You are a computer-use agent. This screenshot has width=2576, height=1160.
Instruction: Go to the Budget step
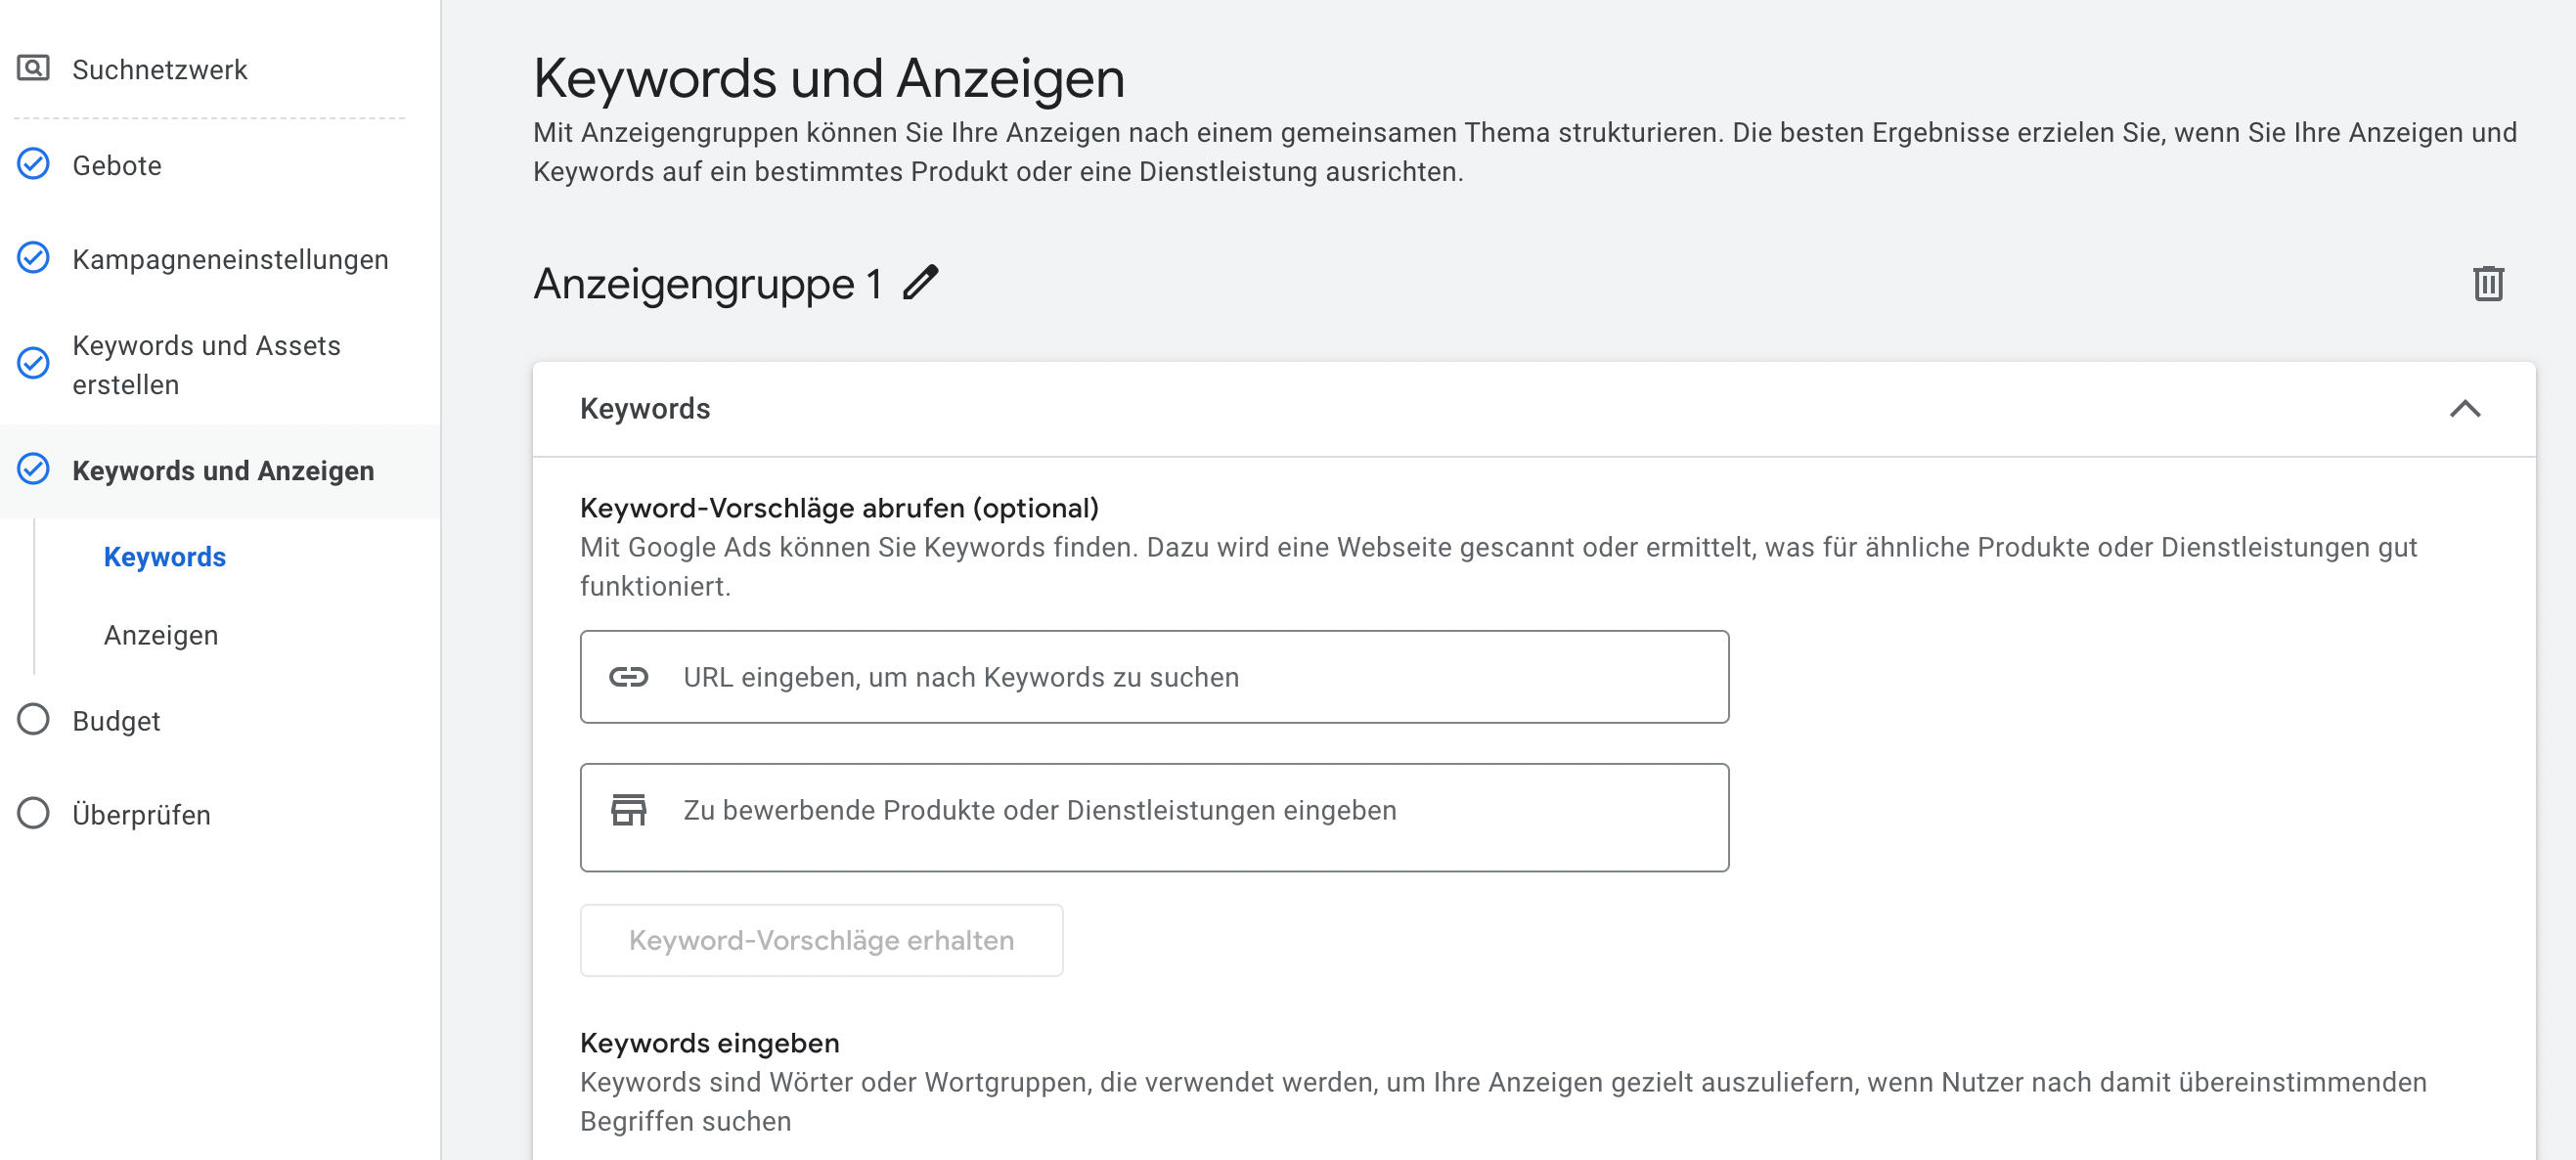click(x=116, y=721)
